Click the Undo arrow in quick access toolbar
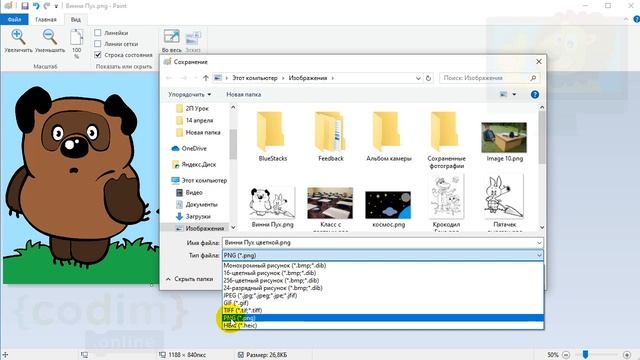Viewport: 640px width, 360px height. click(36, 6)
